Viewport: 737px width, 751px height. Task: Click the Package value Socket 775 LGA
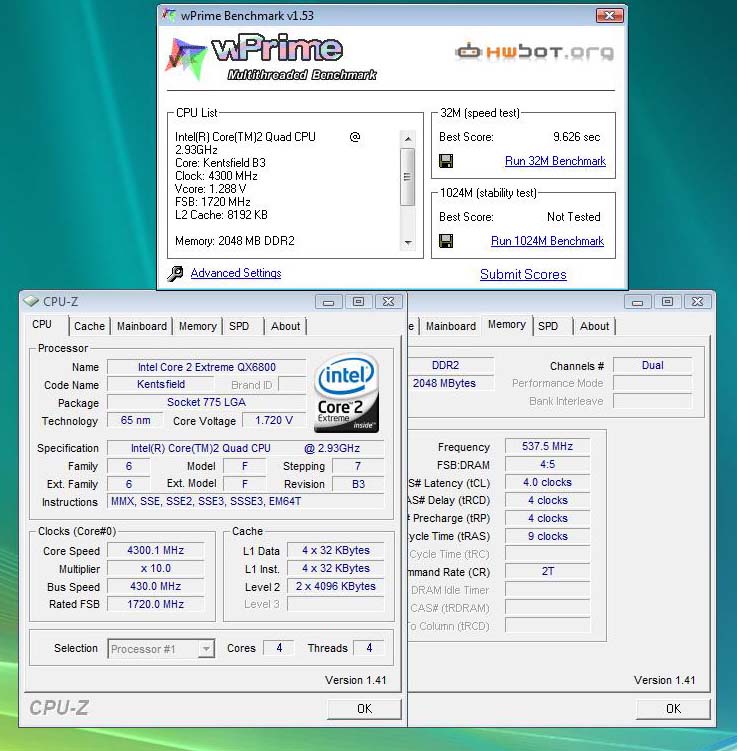pyautogui.click(x=206, y=402)
